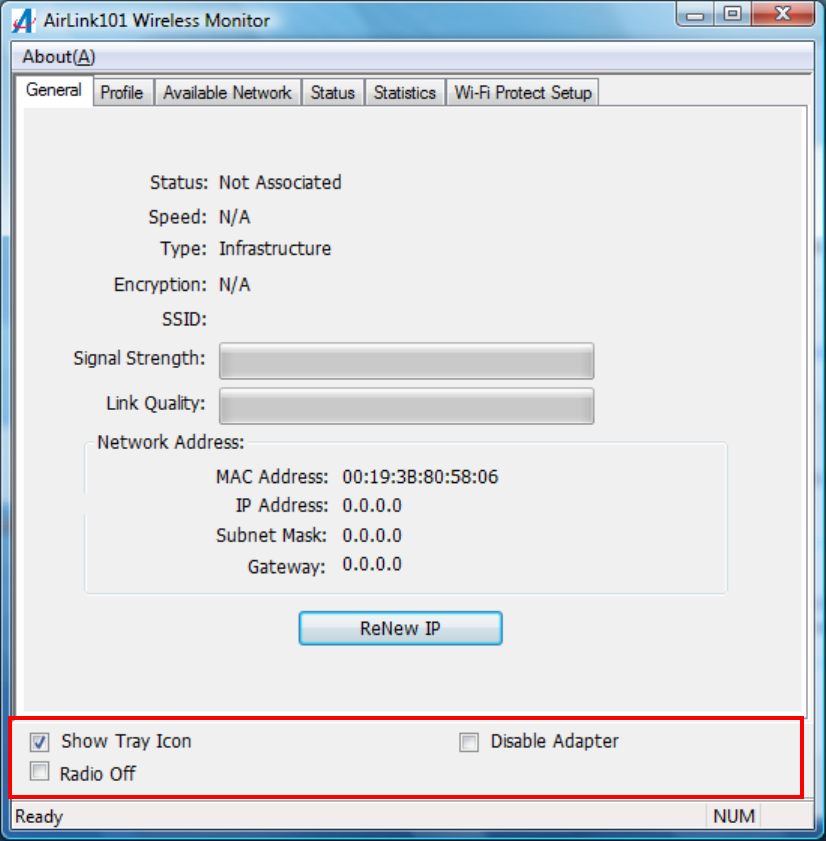
Task: Click the 'SSID:' label
Action: [185, 320]
